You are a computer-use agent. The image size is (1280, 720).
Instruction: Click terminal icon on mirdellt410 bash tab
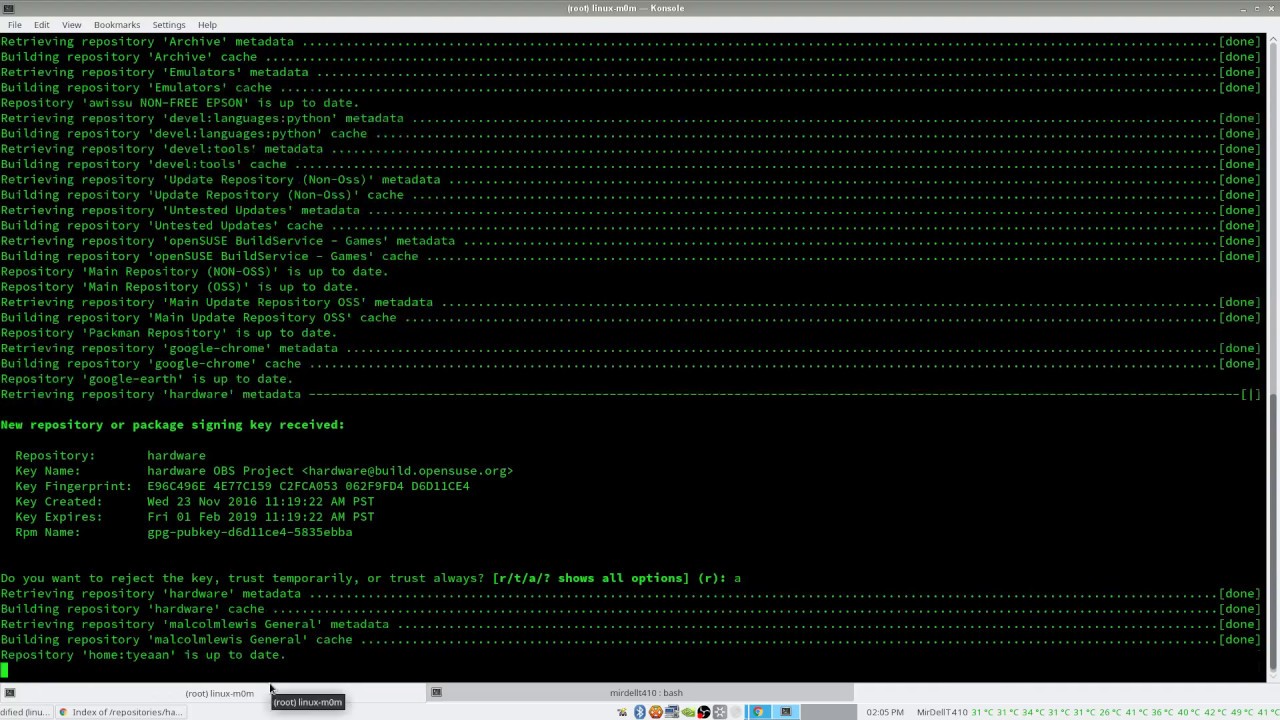(436, 692)
